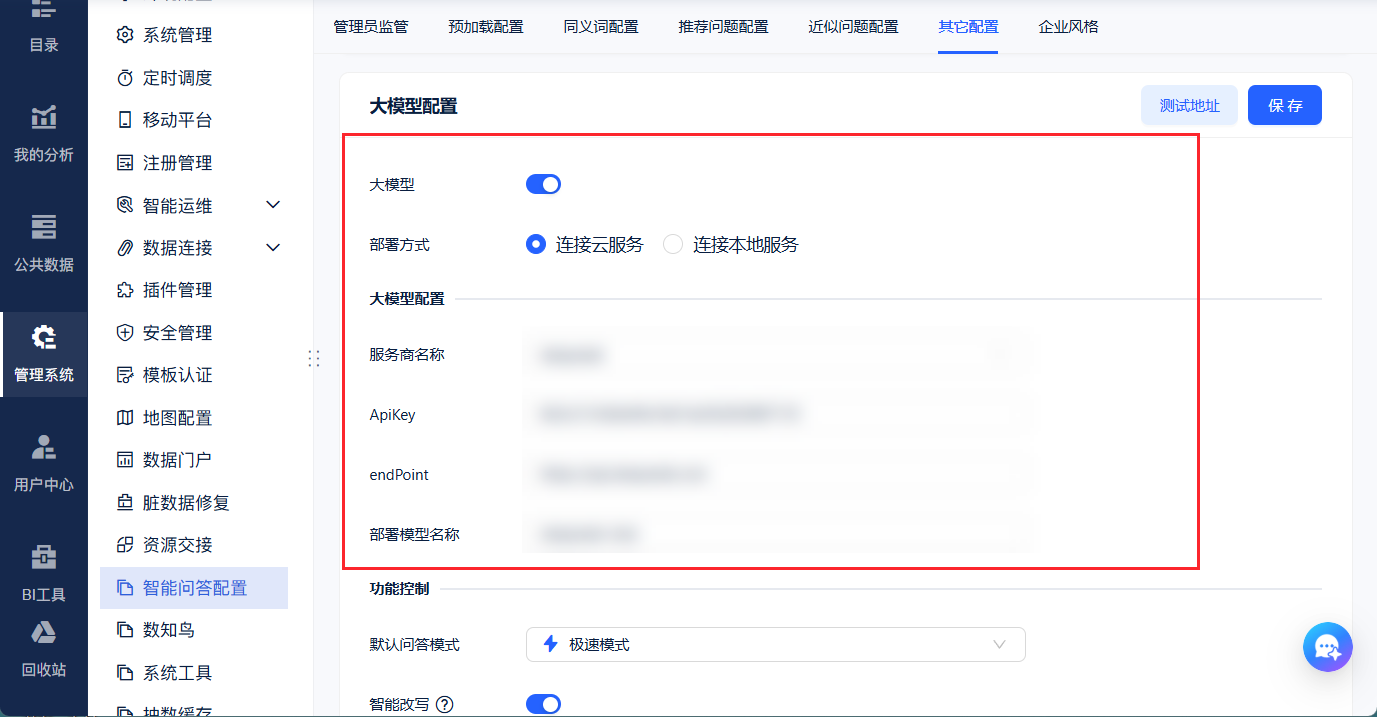Click the 插件管理 puzzle icon

pos(125,290)
